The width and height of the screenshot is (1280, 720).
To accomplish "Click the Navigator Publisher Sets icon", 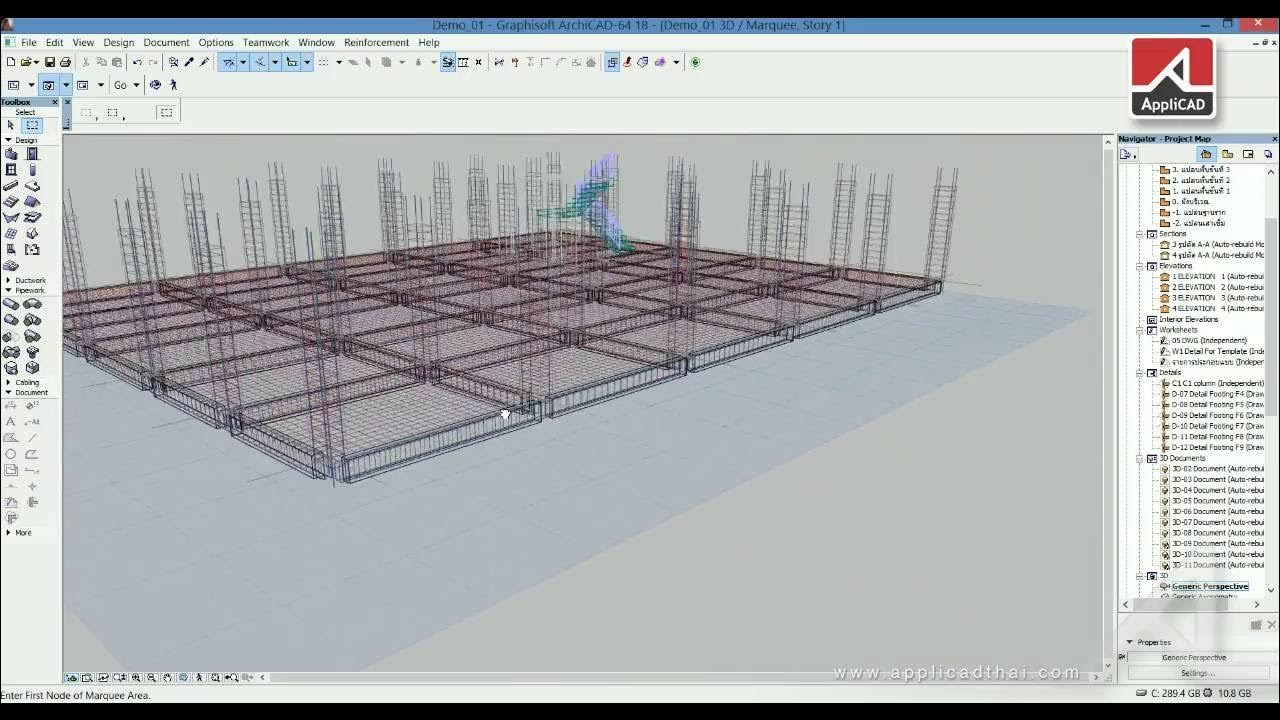I will coord(1268,154).
